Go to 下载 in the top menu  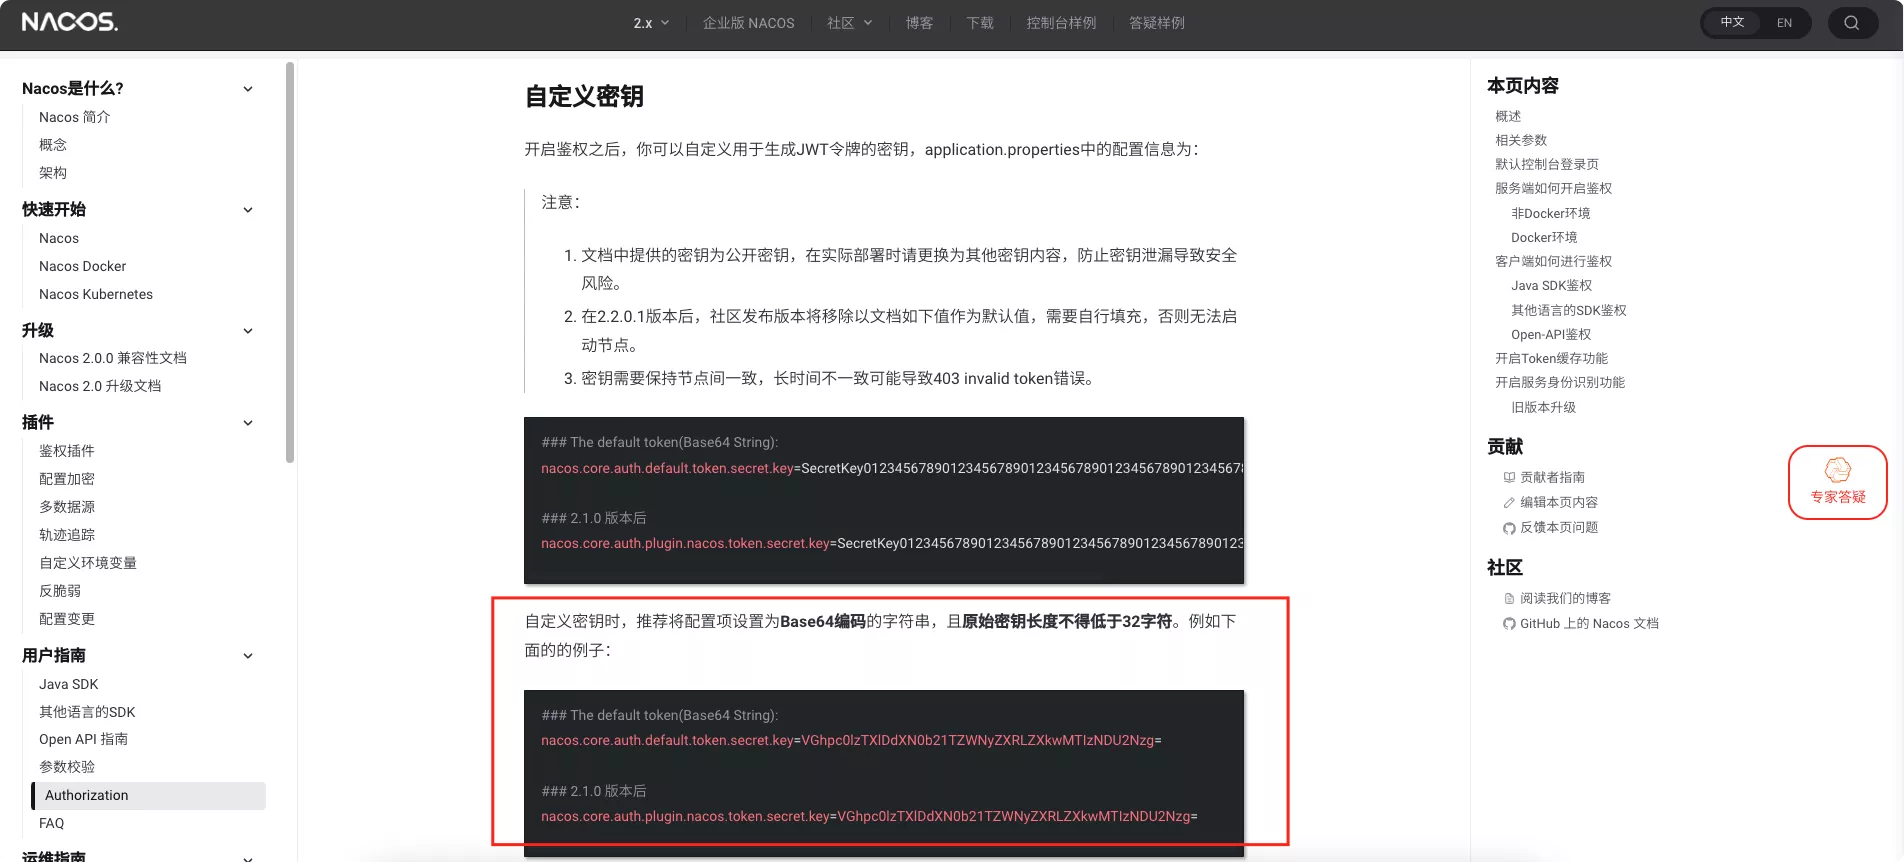point(979,23)
